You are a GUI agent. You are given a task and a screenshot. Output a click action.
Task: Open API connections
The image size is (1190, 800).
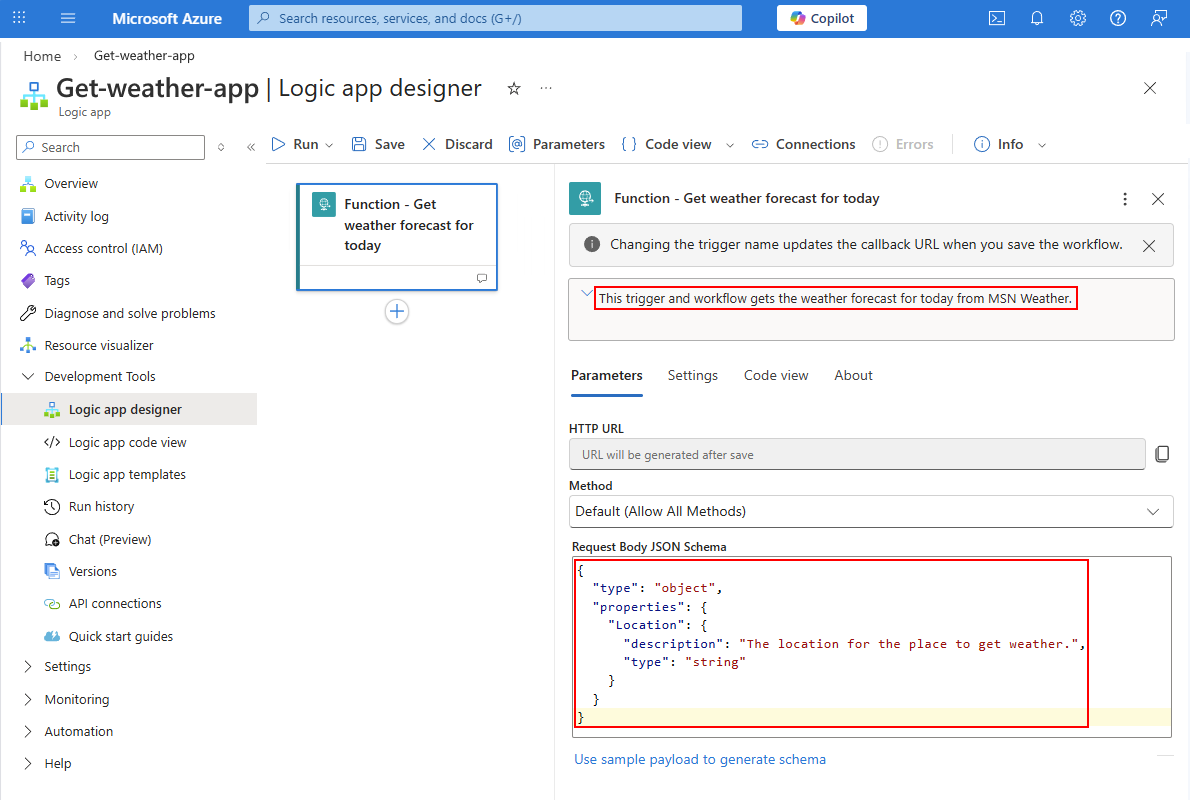[x=115, y=603]
